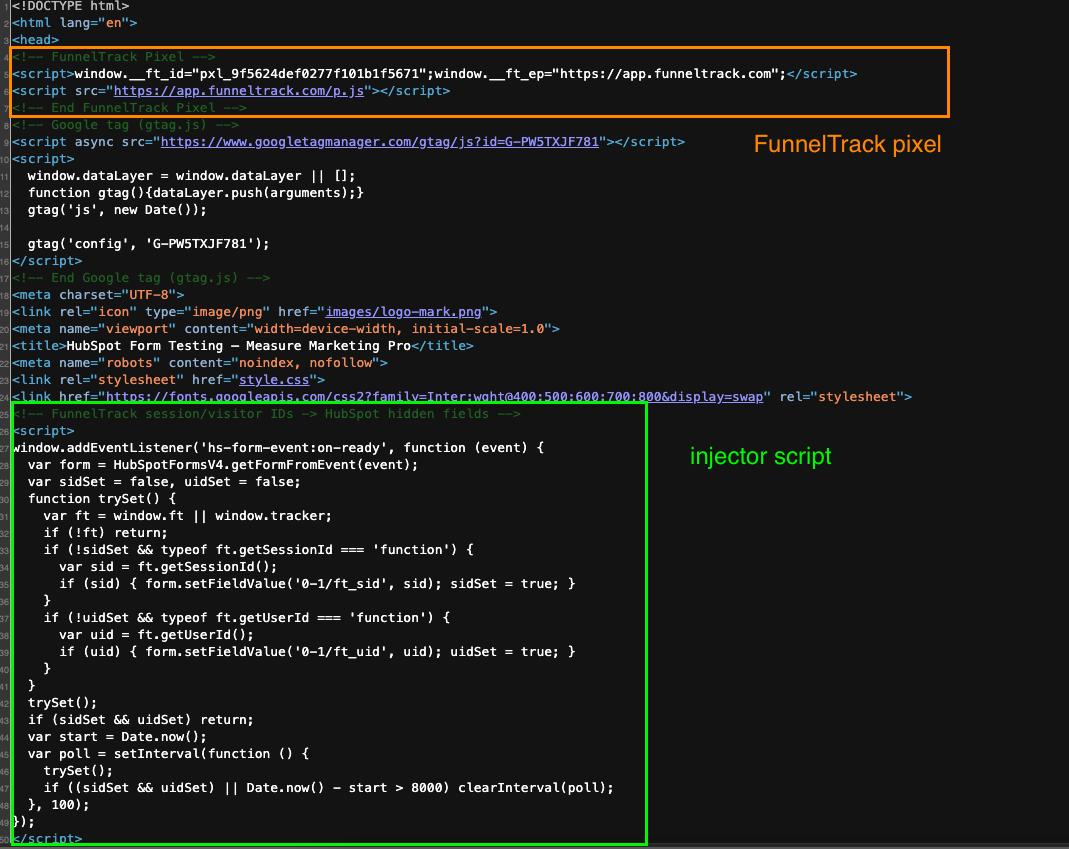Click the opening <head> tag
Viewport: 1069px width, 849px height.
(x=35, y=40)
